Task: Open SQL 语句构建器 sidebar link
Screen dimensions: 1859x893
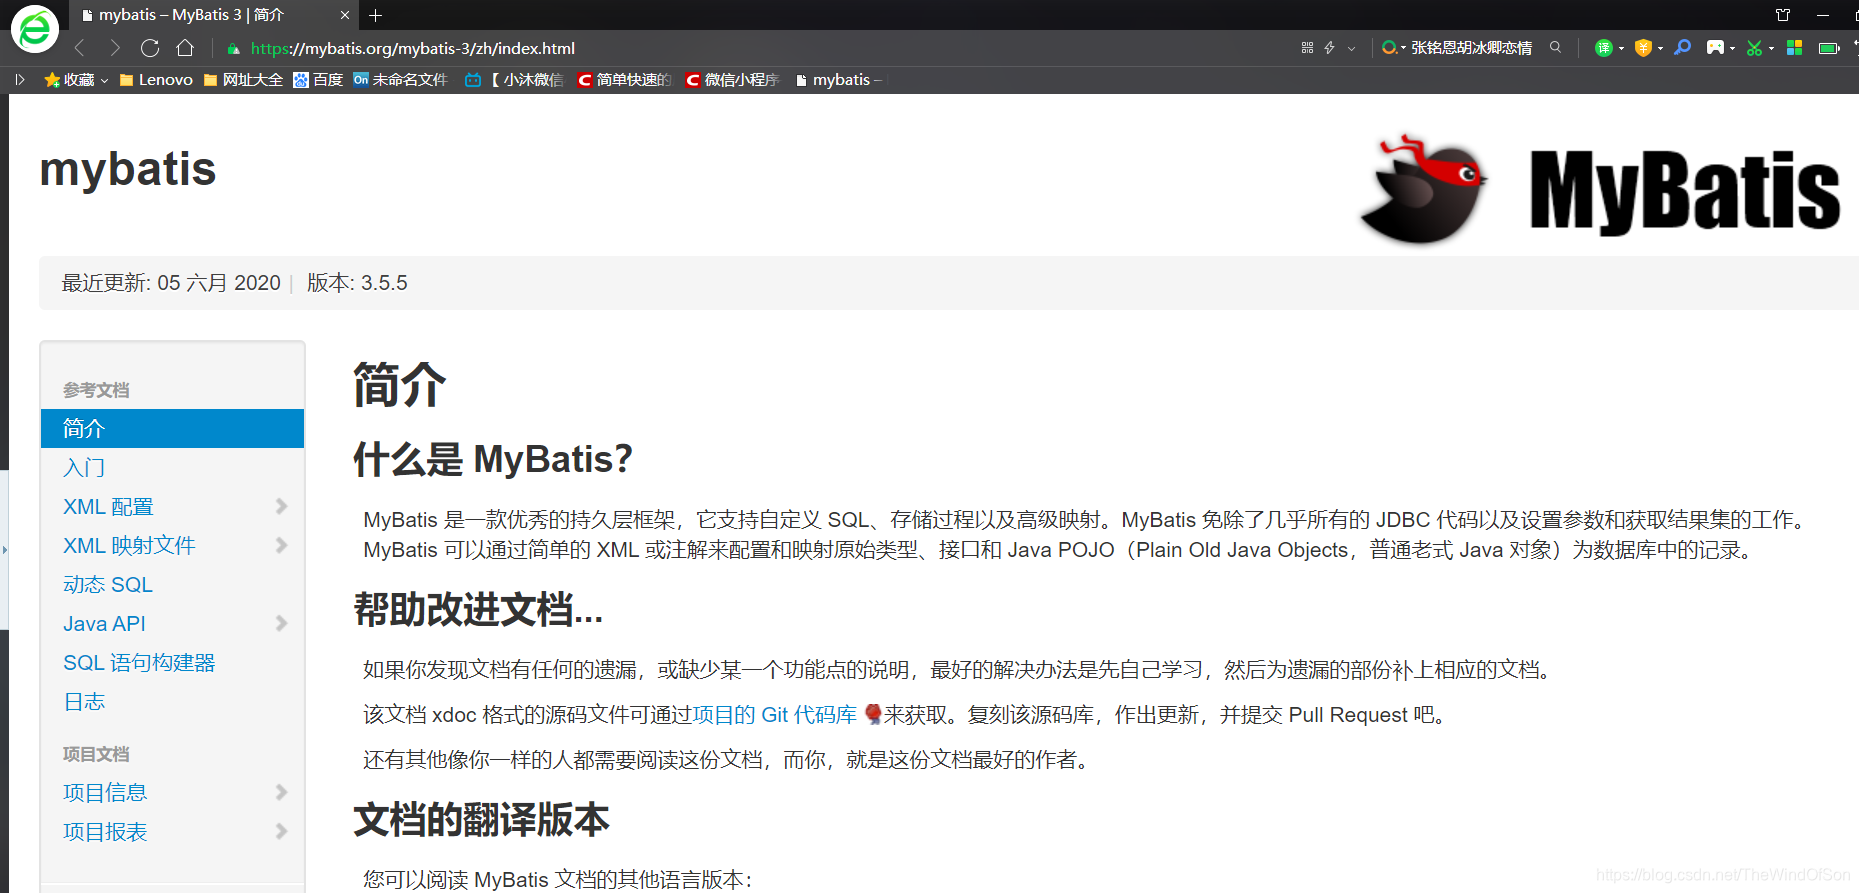Action: click(x=139, y=662)
